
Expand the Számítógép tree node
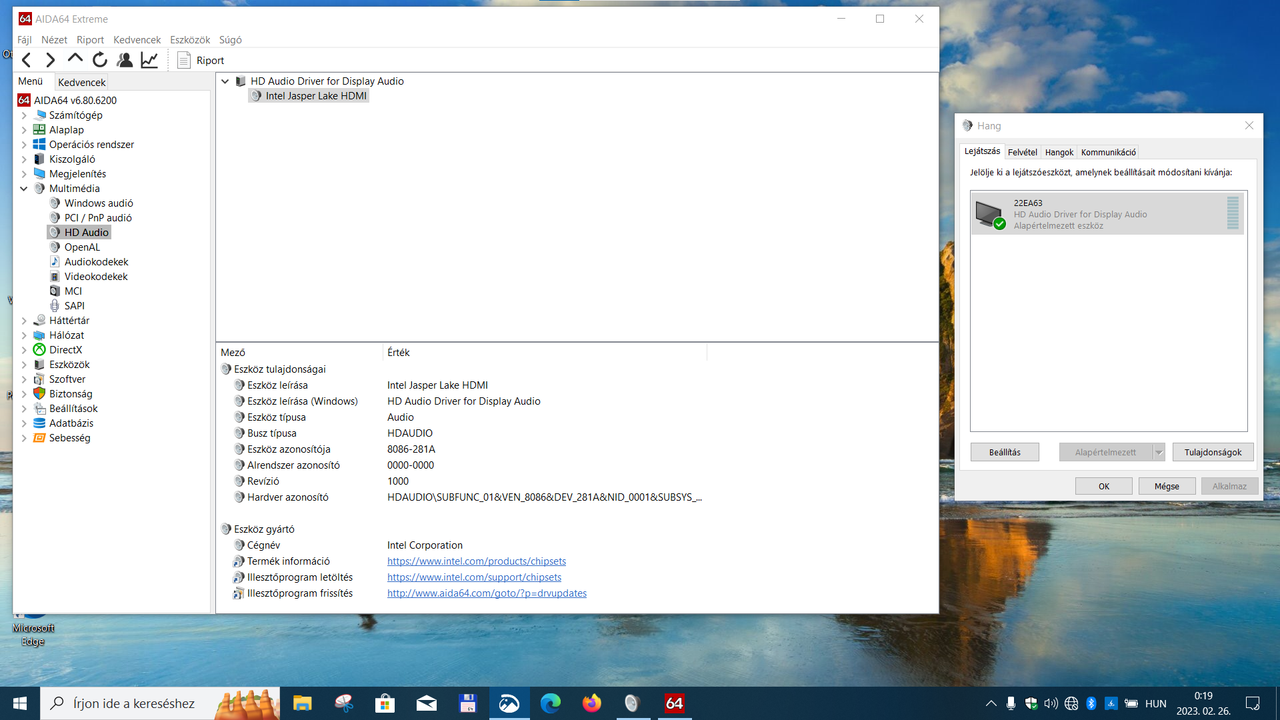[24, 115]
